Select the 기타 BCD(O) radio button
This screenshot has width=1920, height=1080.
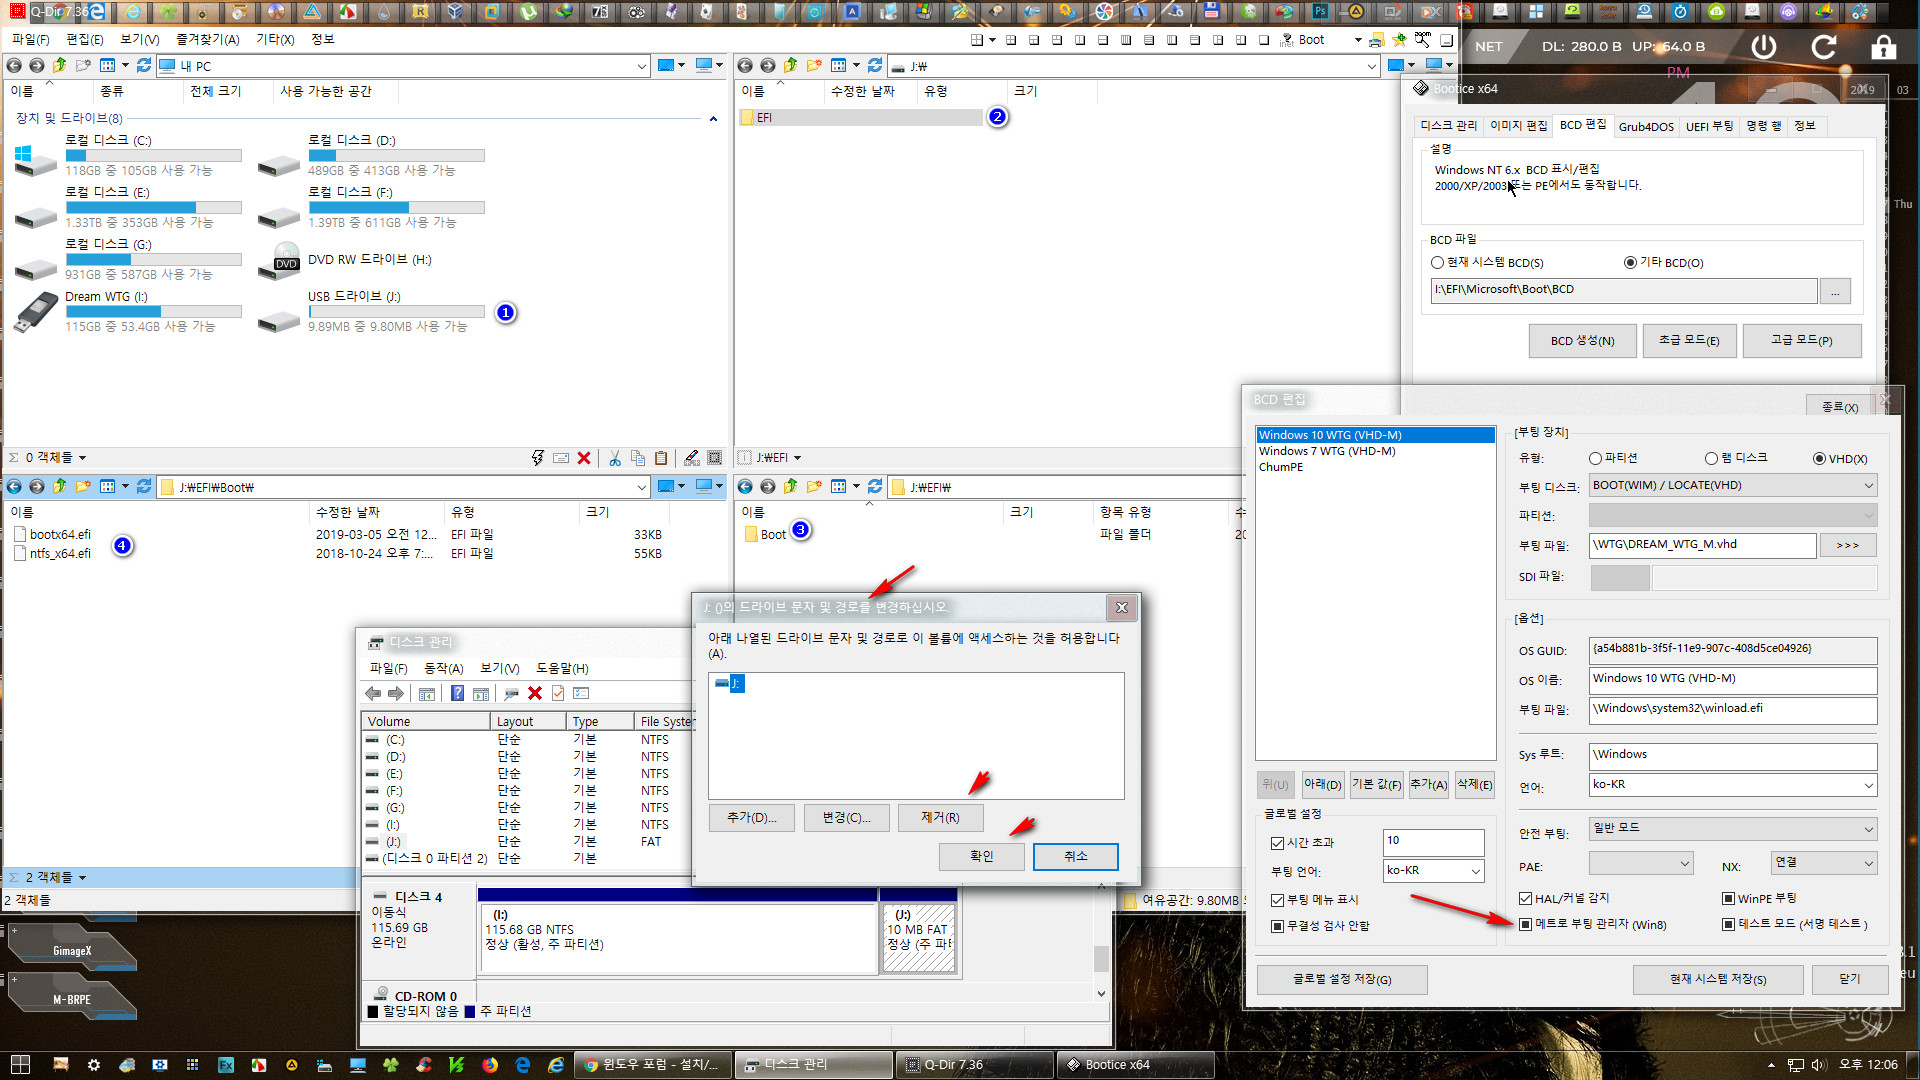(x=1630, y=263)
